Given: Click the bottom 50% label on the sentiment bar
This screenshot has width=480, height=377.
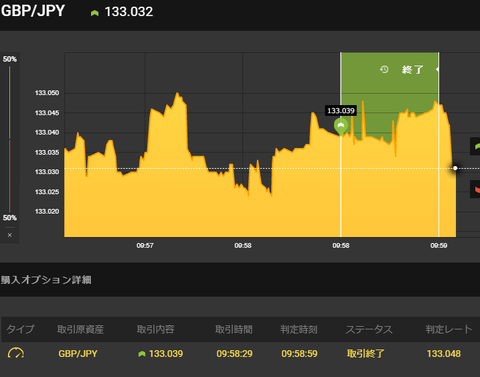Looking at the screenshot, I should pos(10,218).
